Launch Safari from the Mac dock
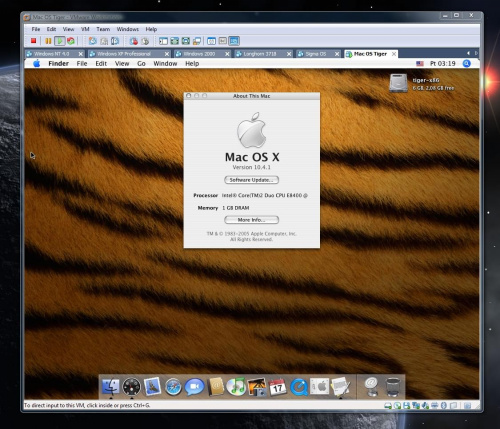 click(173, 387)
